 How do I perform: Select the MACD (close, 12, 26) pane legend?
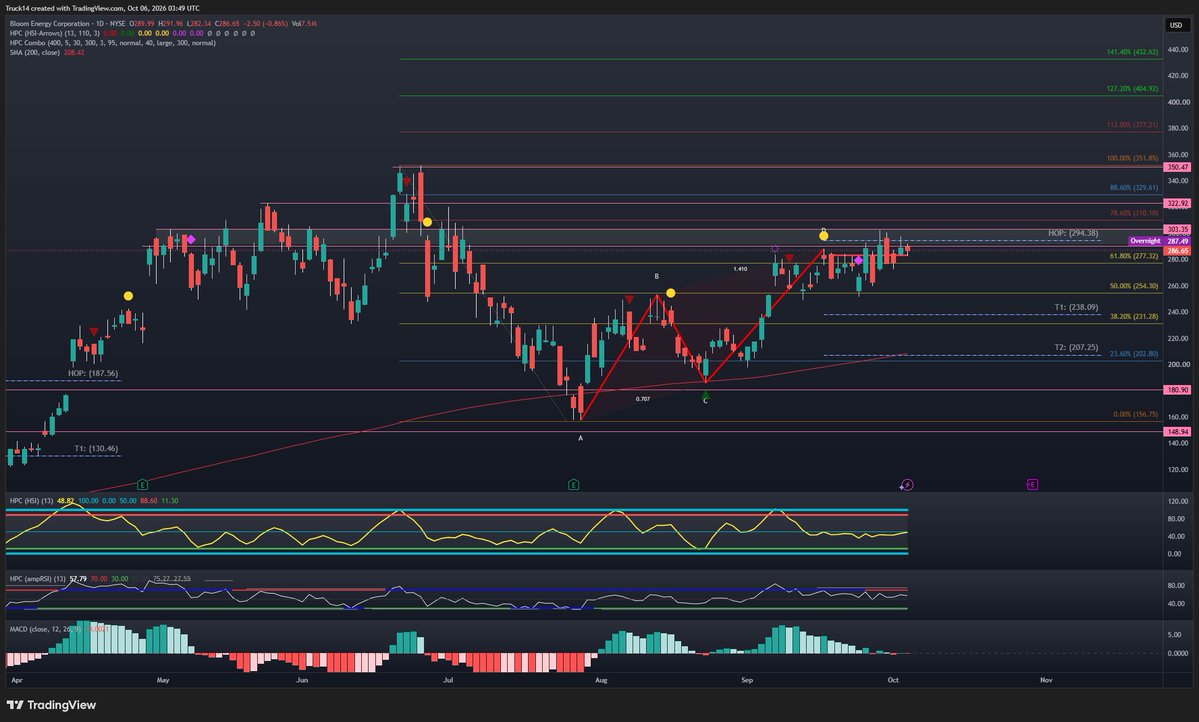click(x=44, y=629)
